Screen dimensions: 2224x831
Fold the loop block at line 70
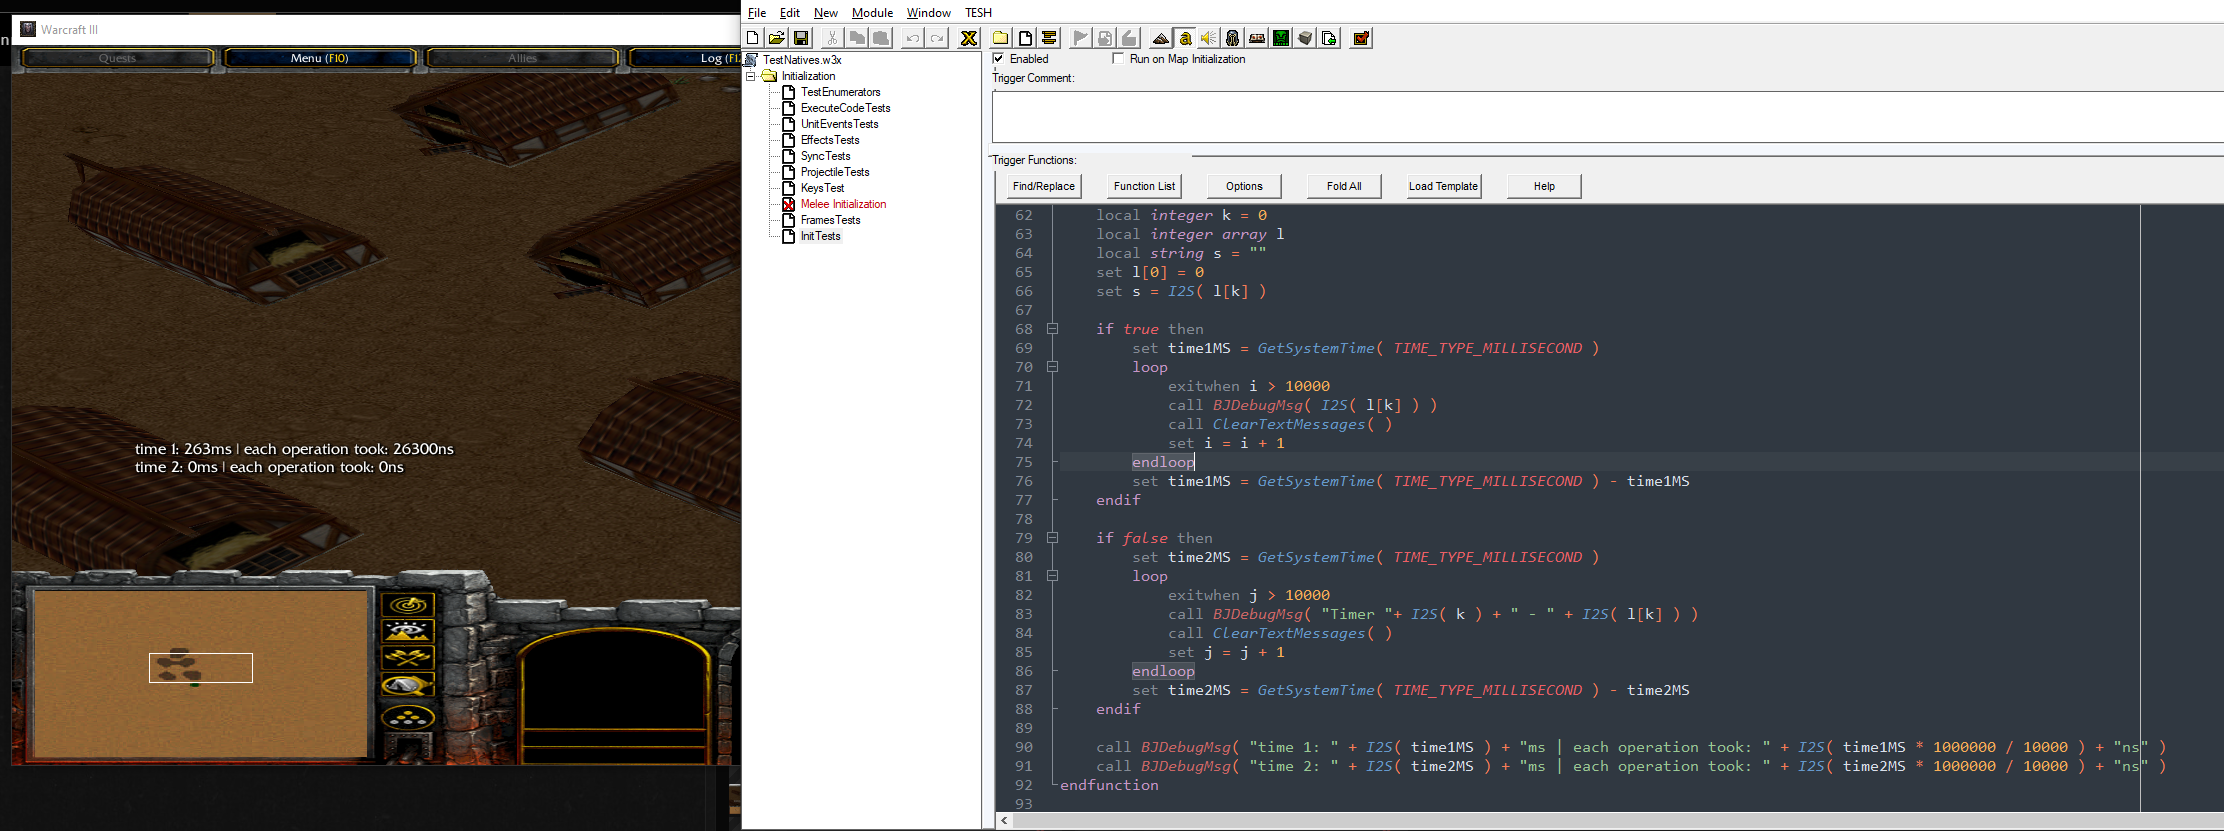1052,367
